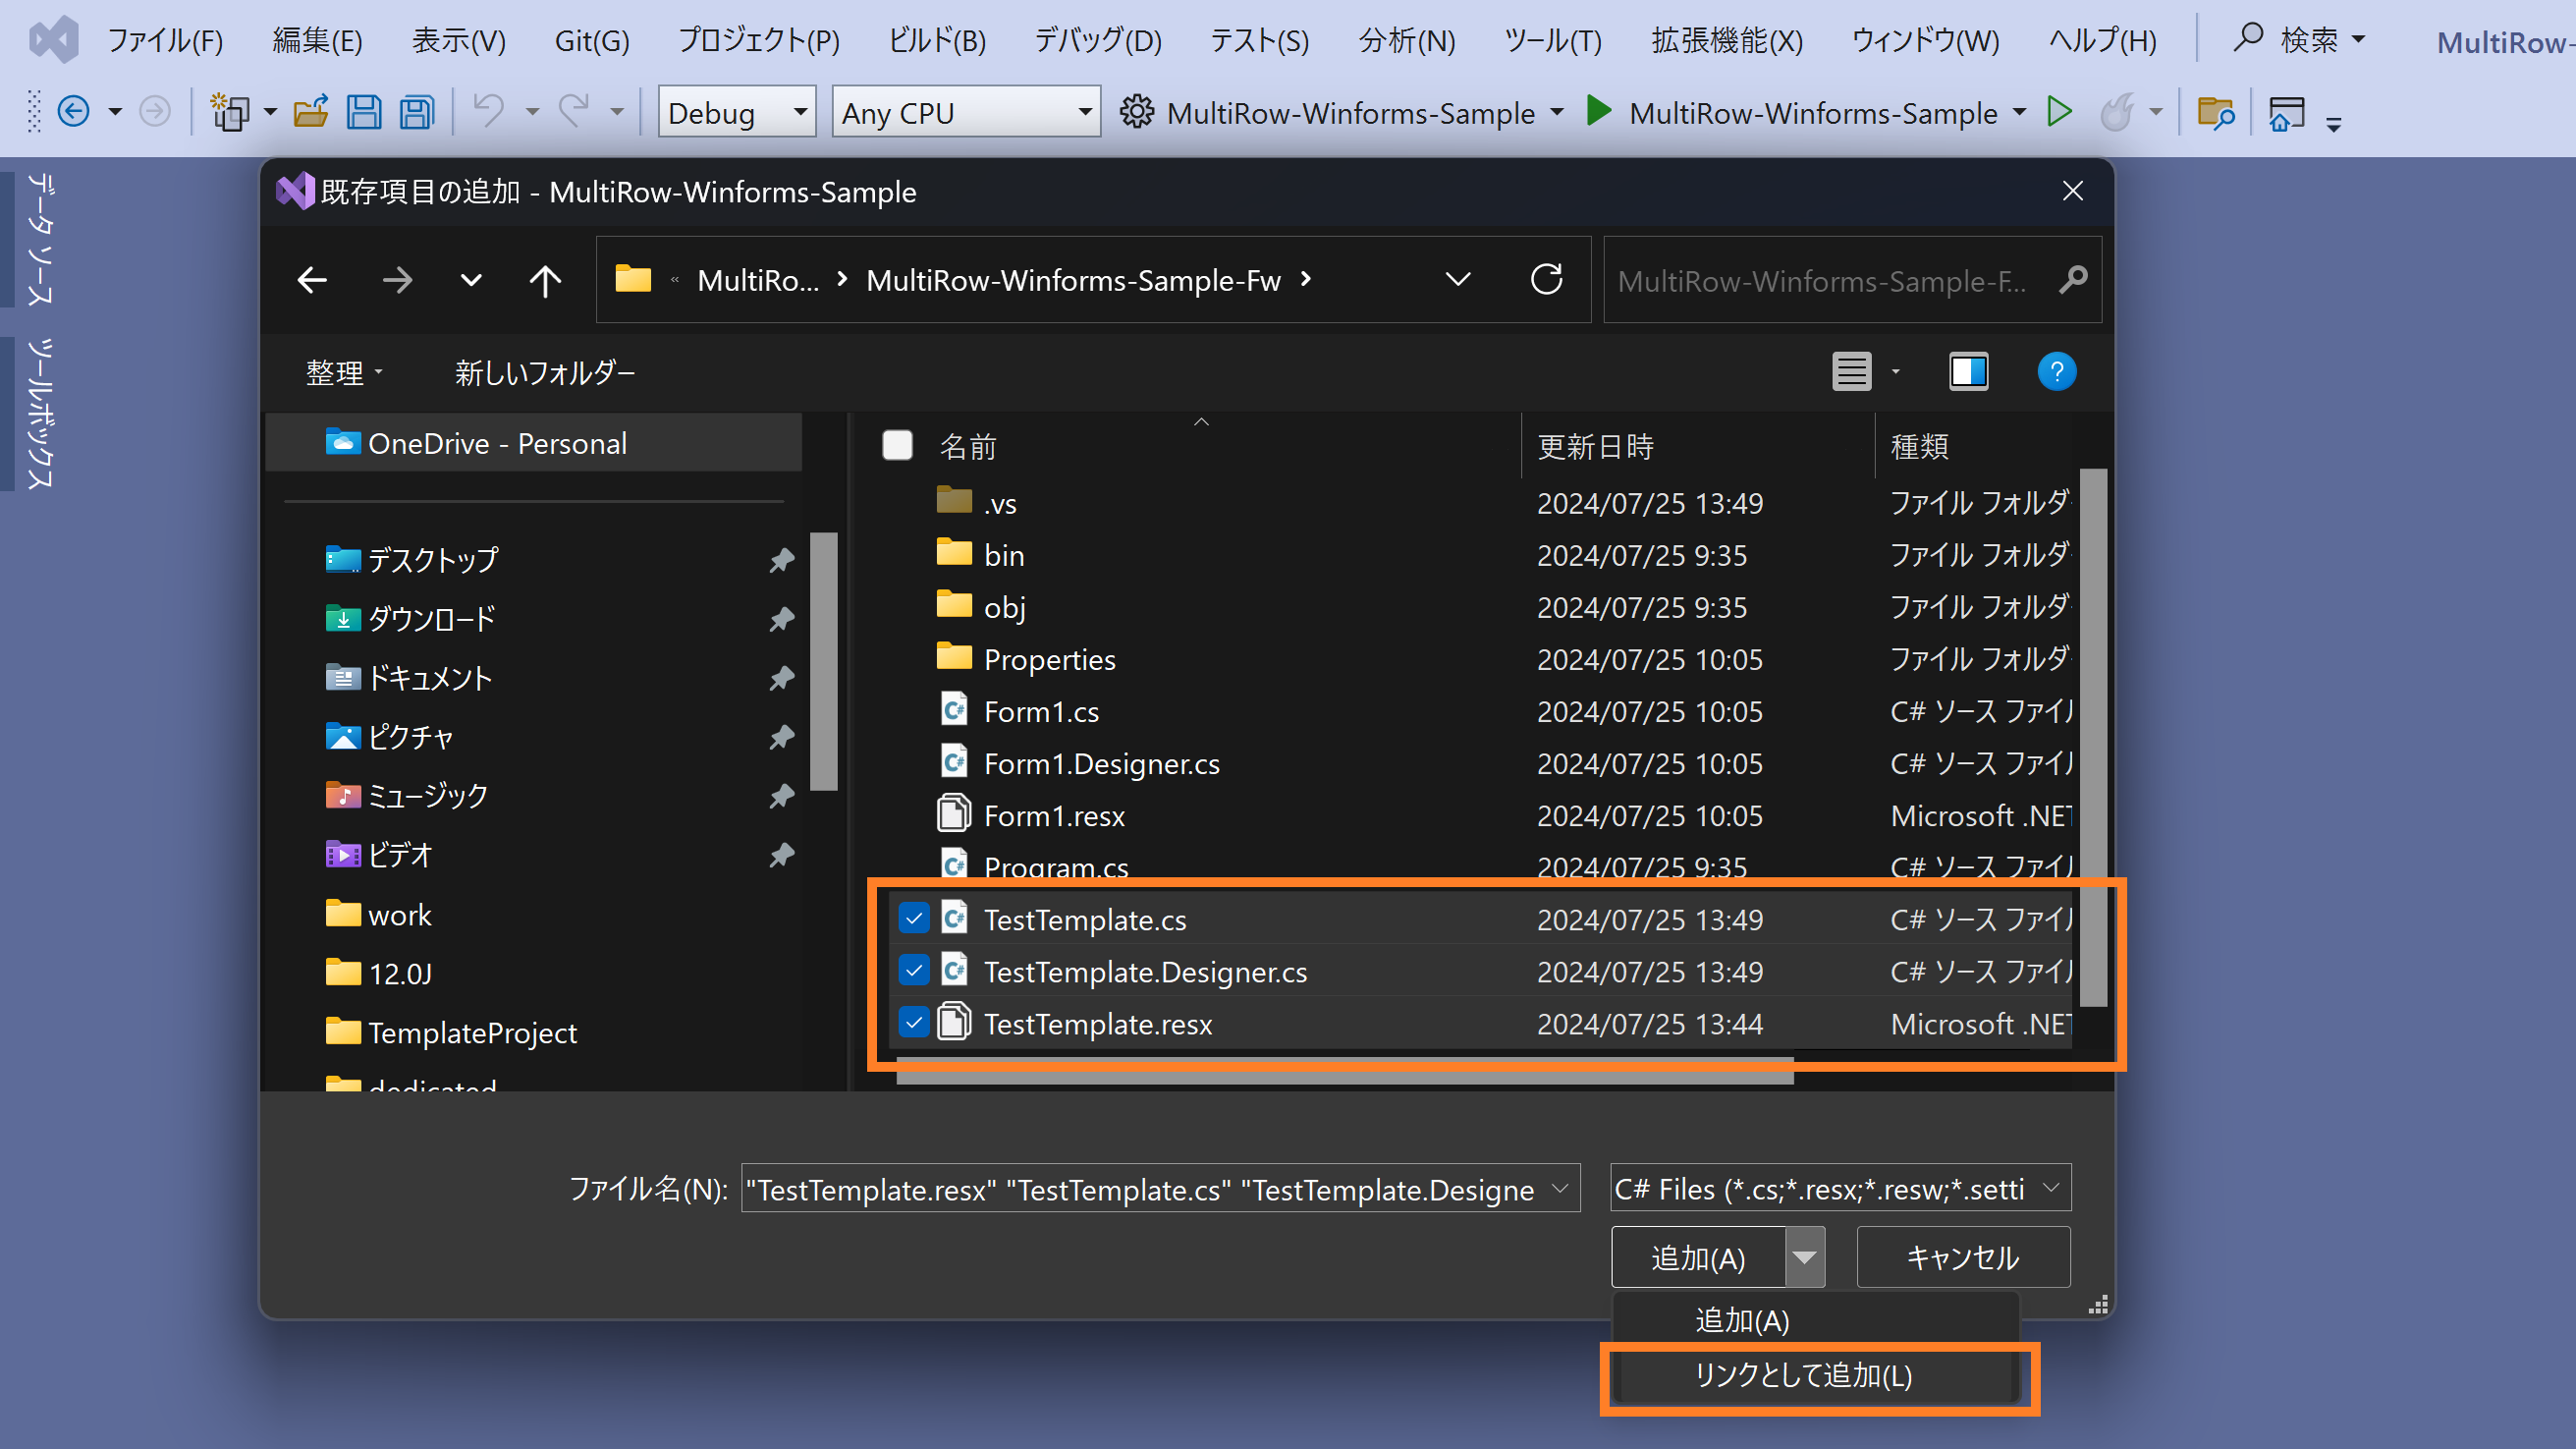Screen dimensions: 2576x1449
Task: Click the hot reload flame icon
Action: point(2116,111)
